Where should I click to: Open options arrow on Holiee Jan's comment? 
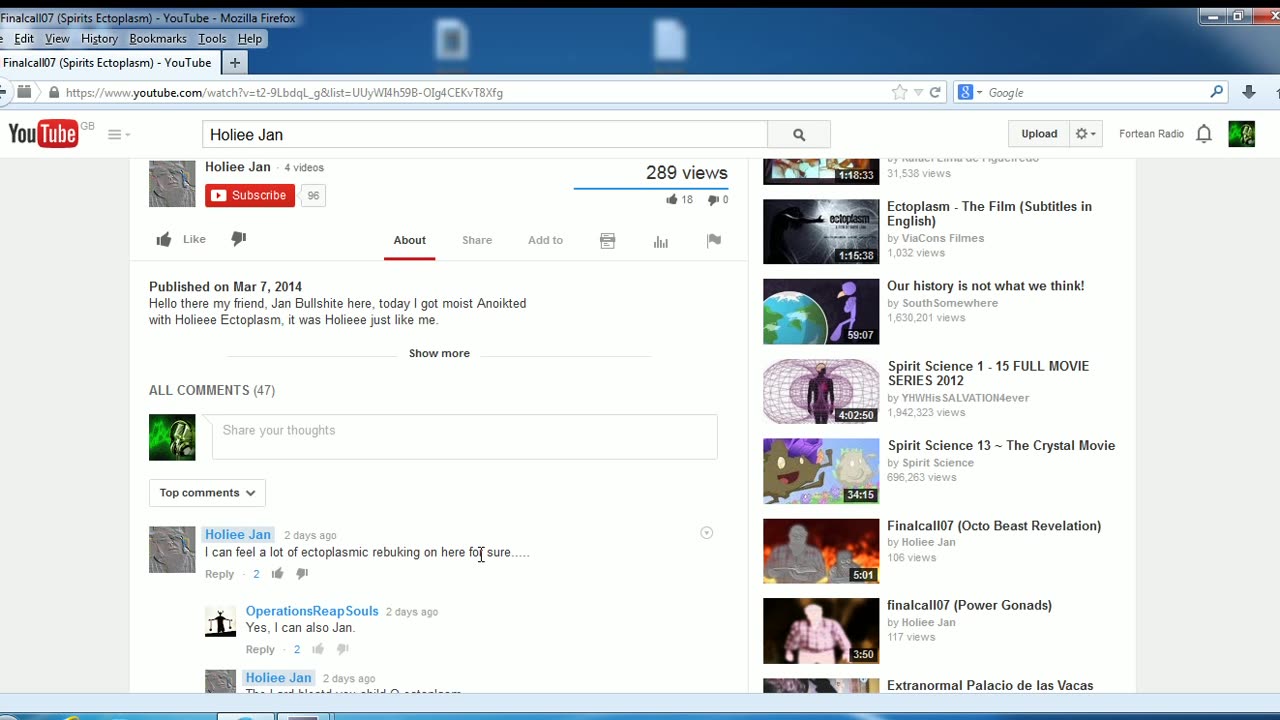(x=706, y=533)
